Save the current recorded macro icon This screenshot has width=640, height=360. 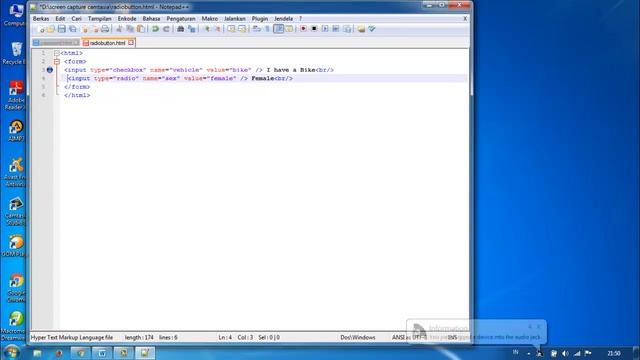pyautogui.click(x=347, y=29)
